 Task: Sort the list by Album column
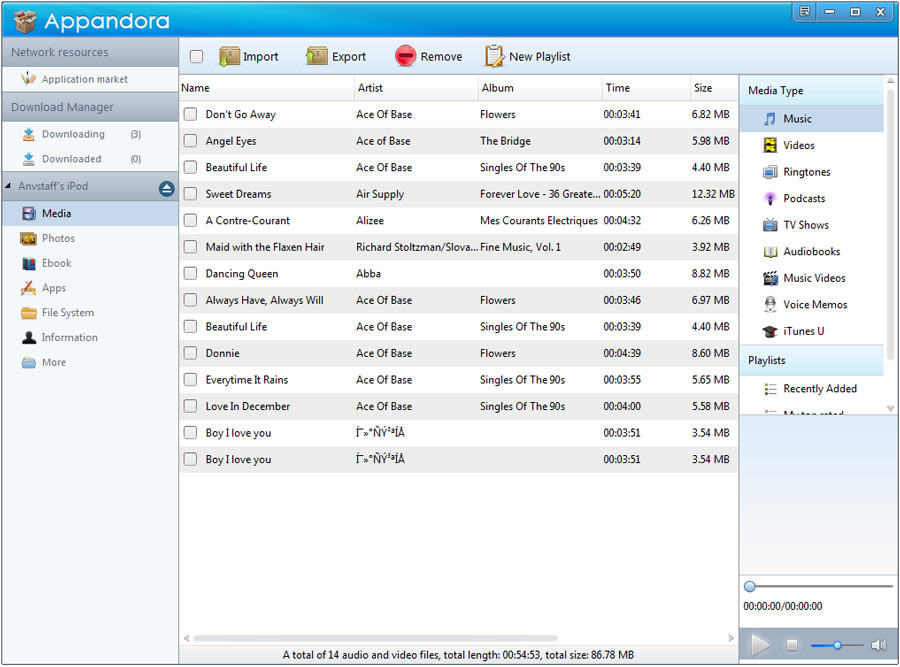[540, 88]
